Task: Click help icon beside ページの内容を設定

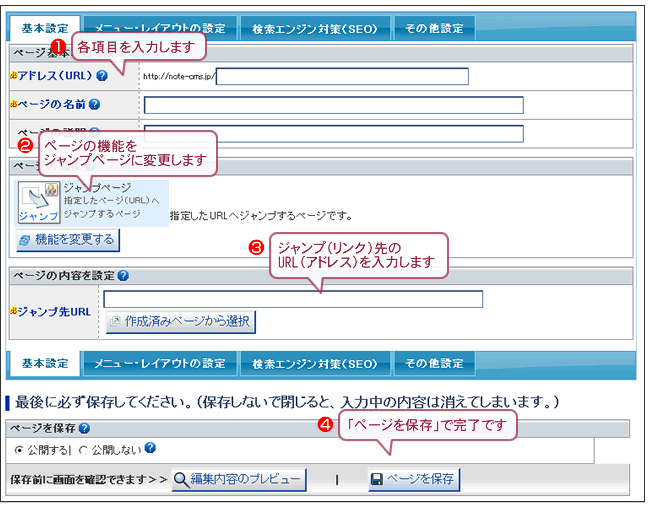Action: (123, 276)
